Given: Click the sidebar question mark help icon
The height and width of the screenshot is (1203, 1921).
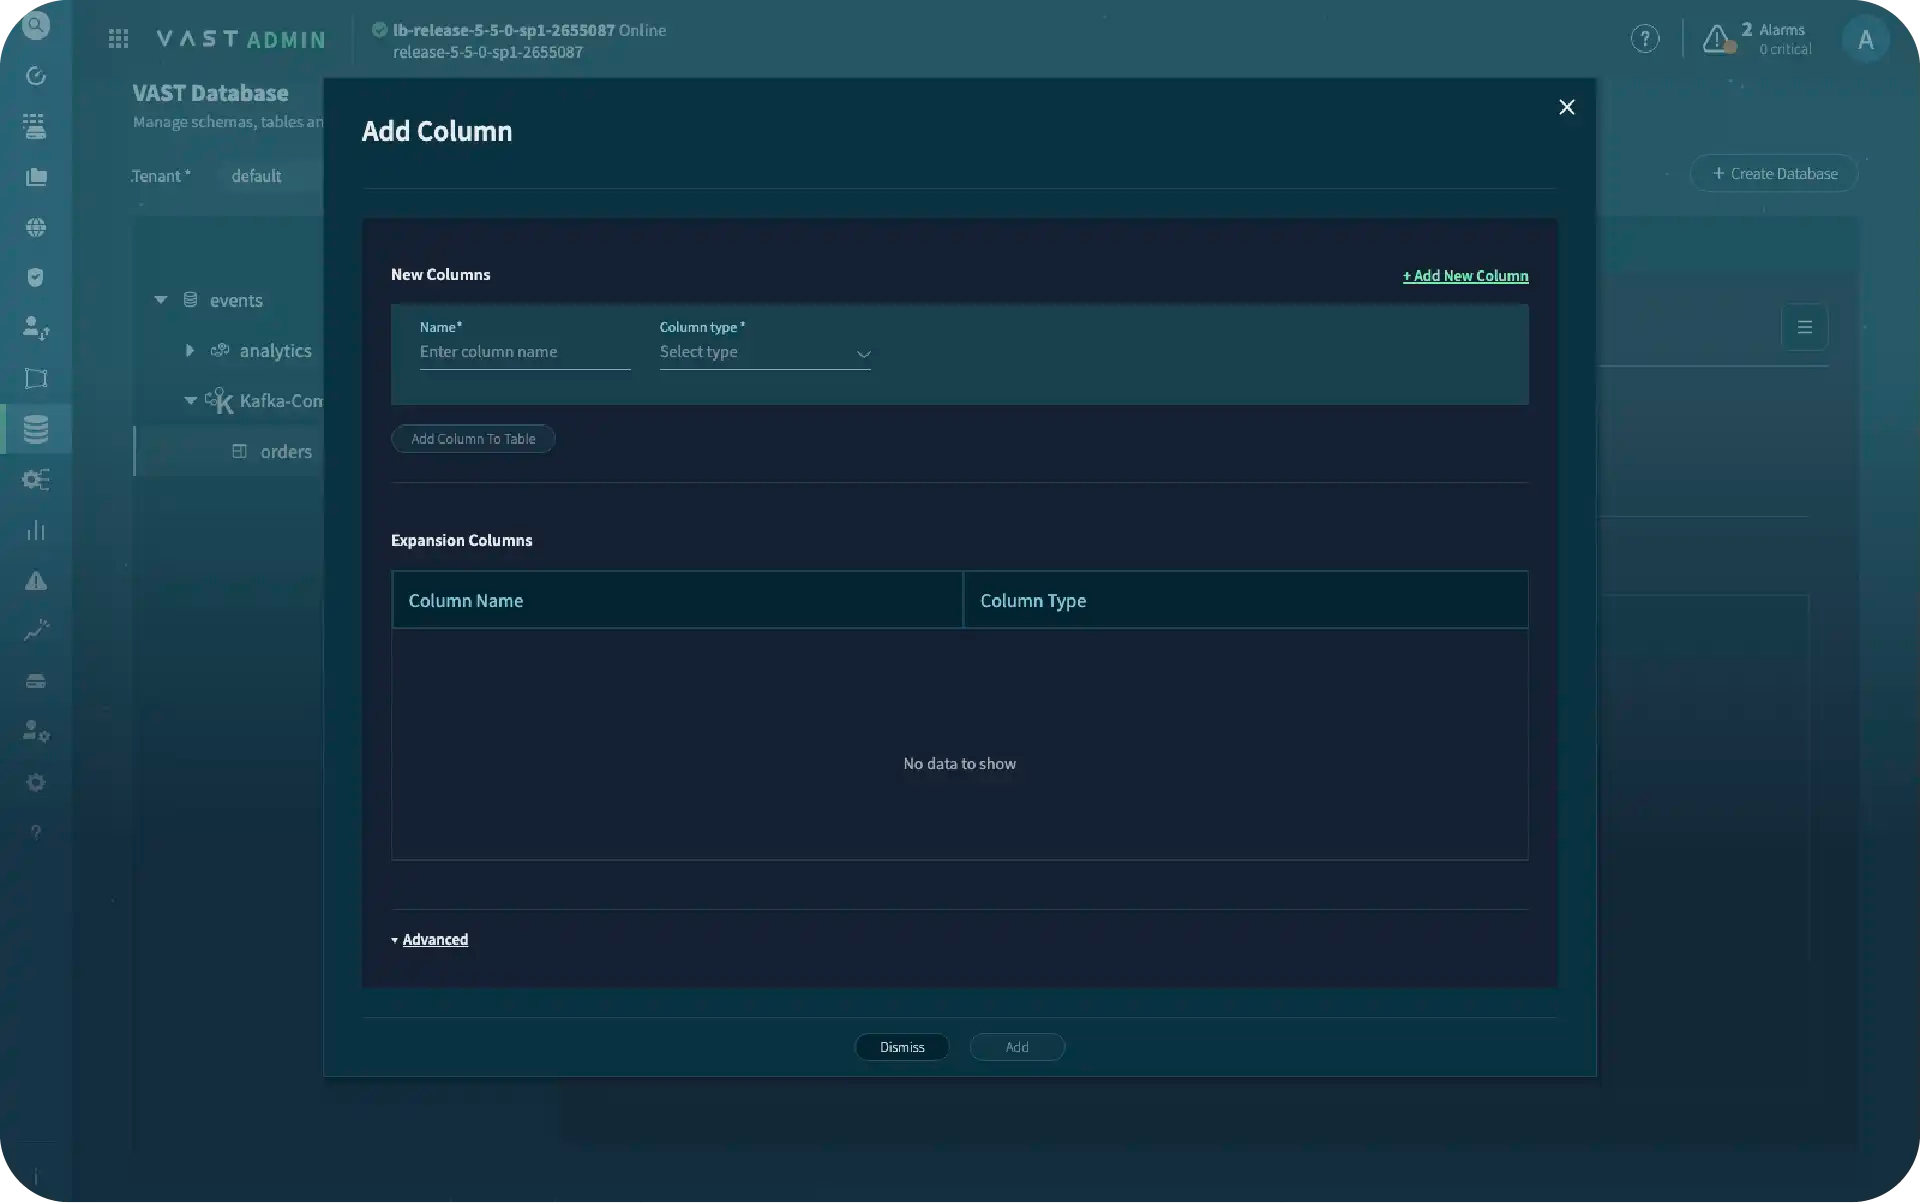Looking at the screenshot, I should (36, 833).
